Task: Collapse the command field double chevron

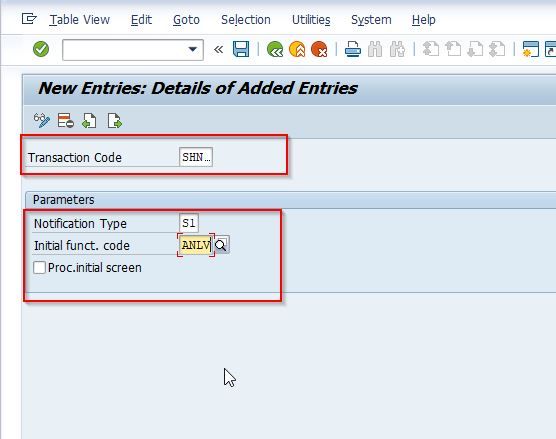Action: (x=218, y=49)
